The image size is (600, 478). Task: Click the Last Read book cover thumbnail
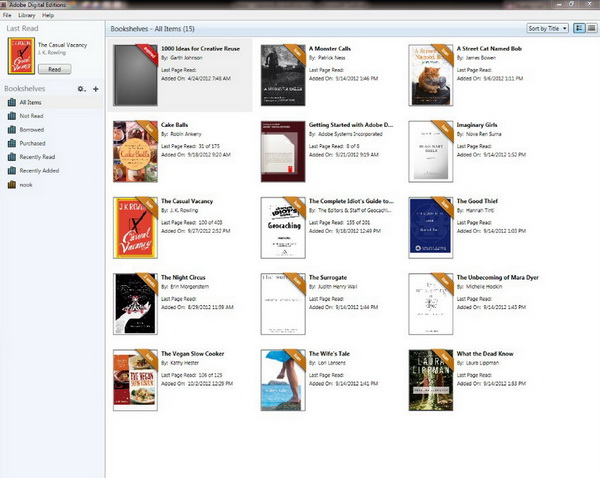pyautogui.click(x=19, y=56)
